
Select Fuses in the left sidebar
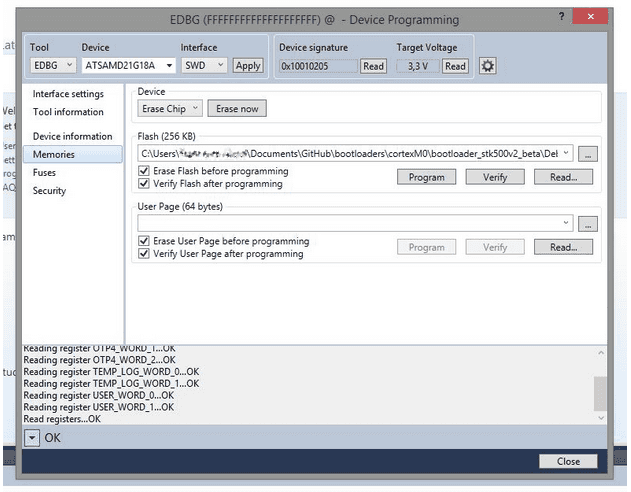[x=45, y=172]
